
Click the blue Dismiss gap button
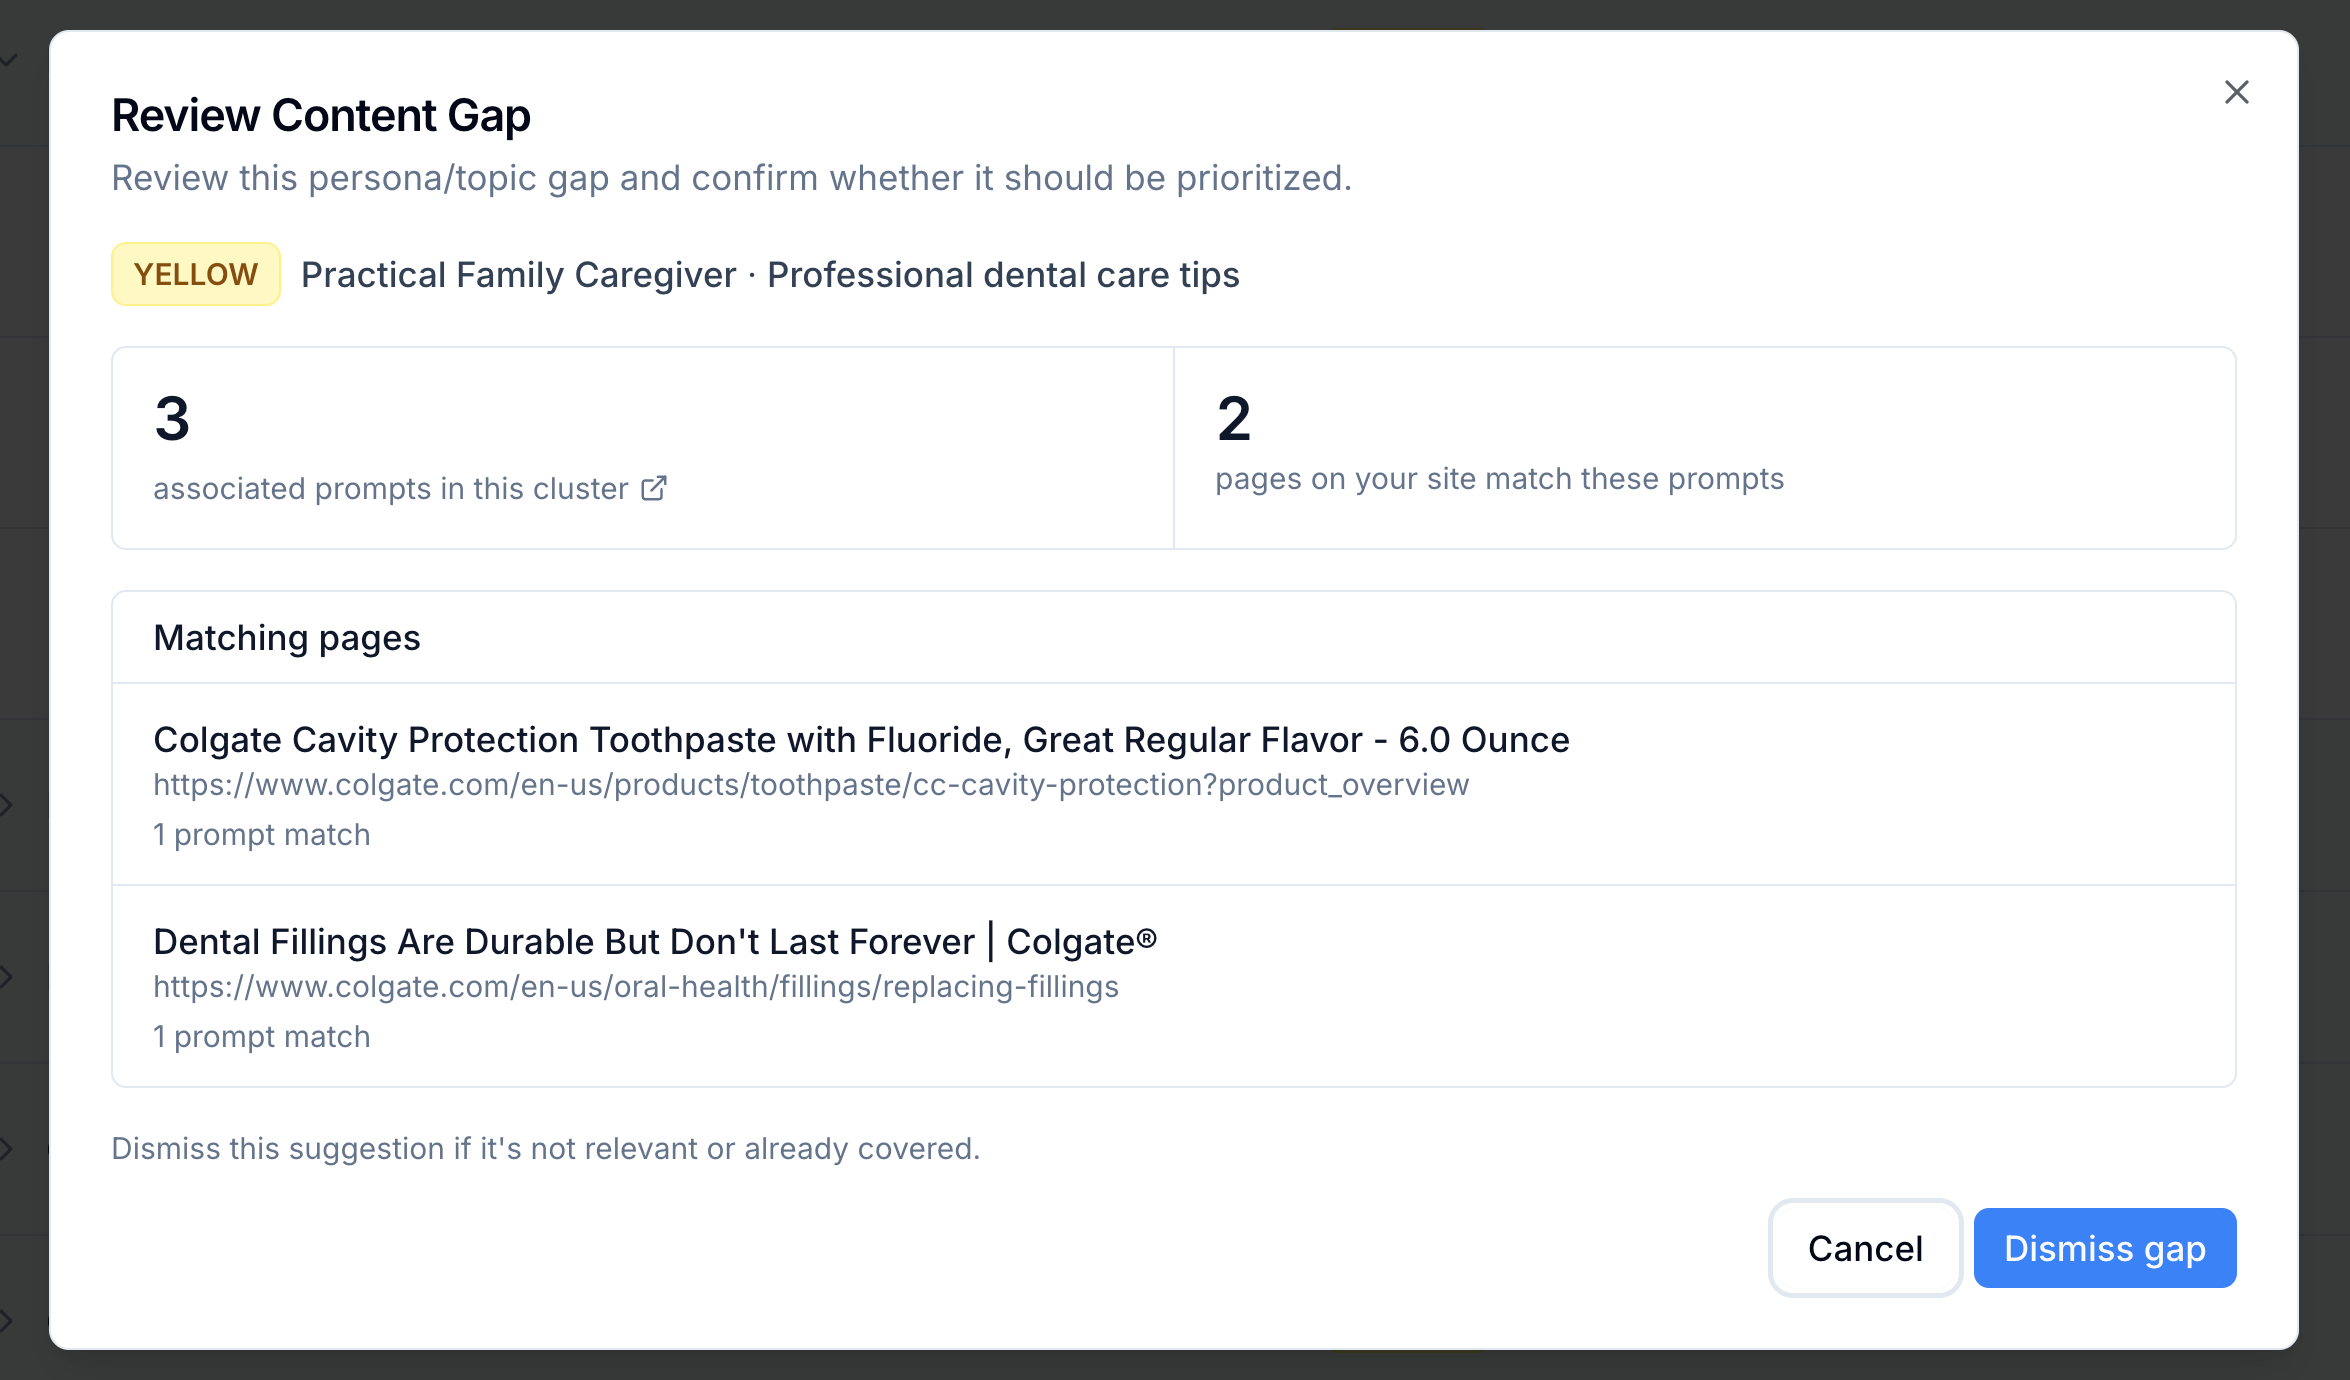2104,1248
